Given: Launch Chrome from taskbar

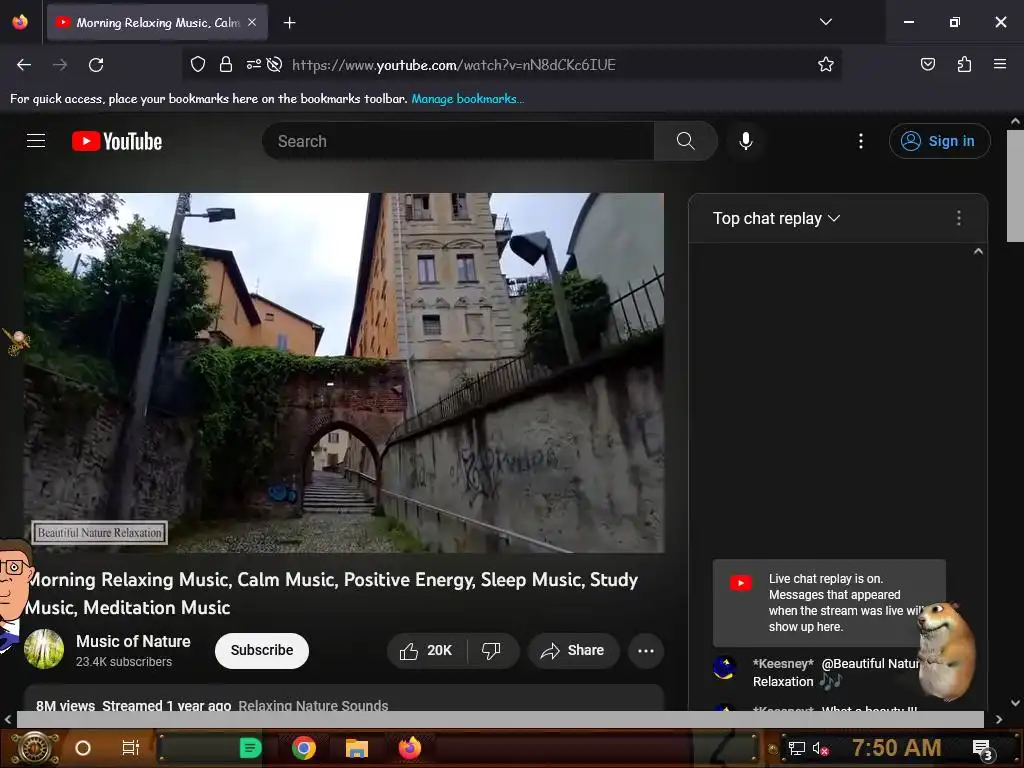Looking at the screenshot, I should [x=304, y=748].
